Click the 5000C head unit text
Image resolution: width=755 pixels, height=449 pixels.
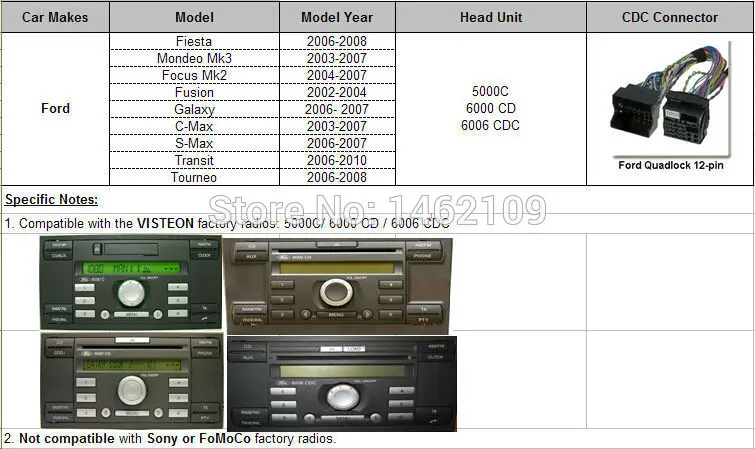(490, 91)
